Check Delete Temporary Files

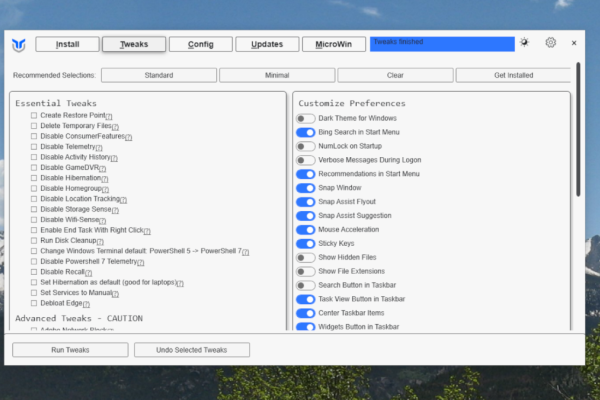click(x=34, y=126)
